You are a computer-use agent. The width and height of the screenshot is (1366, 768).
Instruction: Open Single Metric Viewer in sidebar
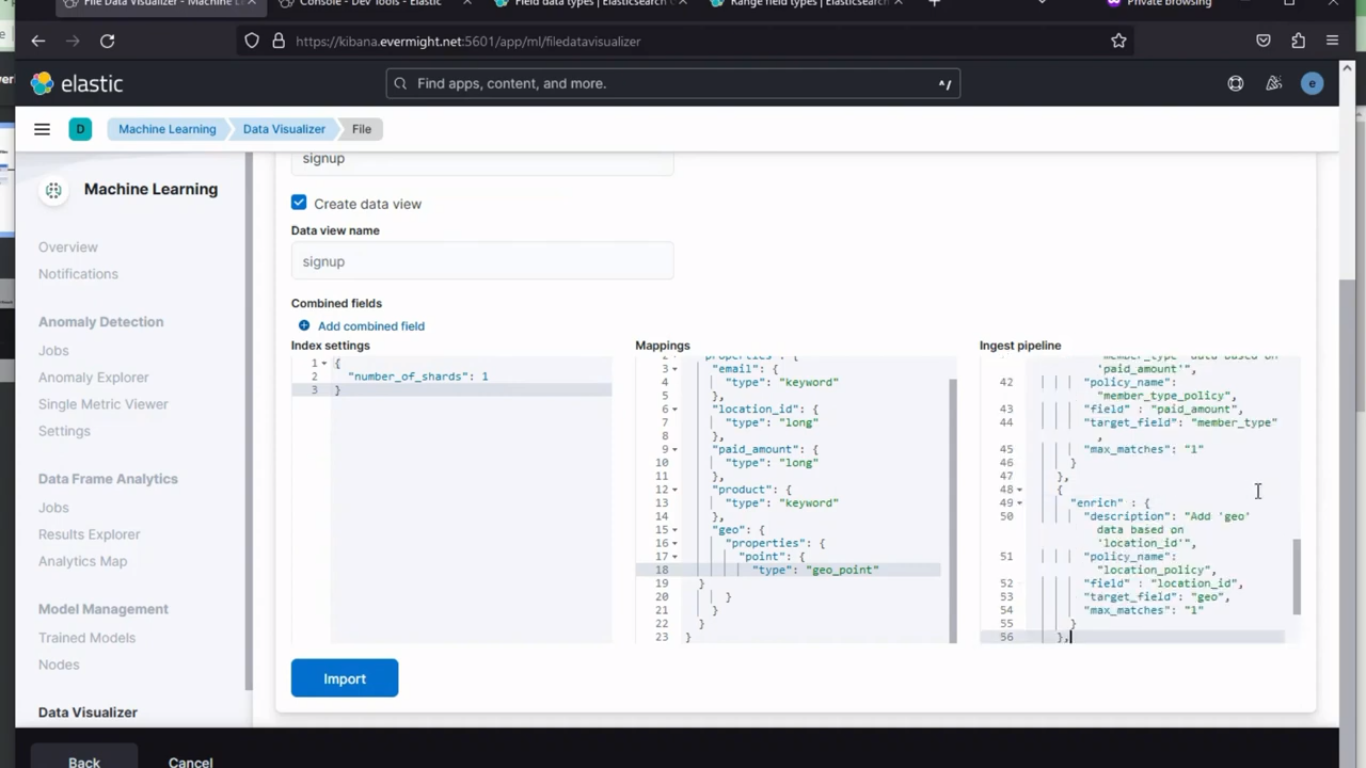click(103, 404)
